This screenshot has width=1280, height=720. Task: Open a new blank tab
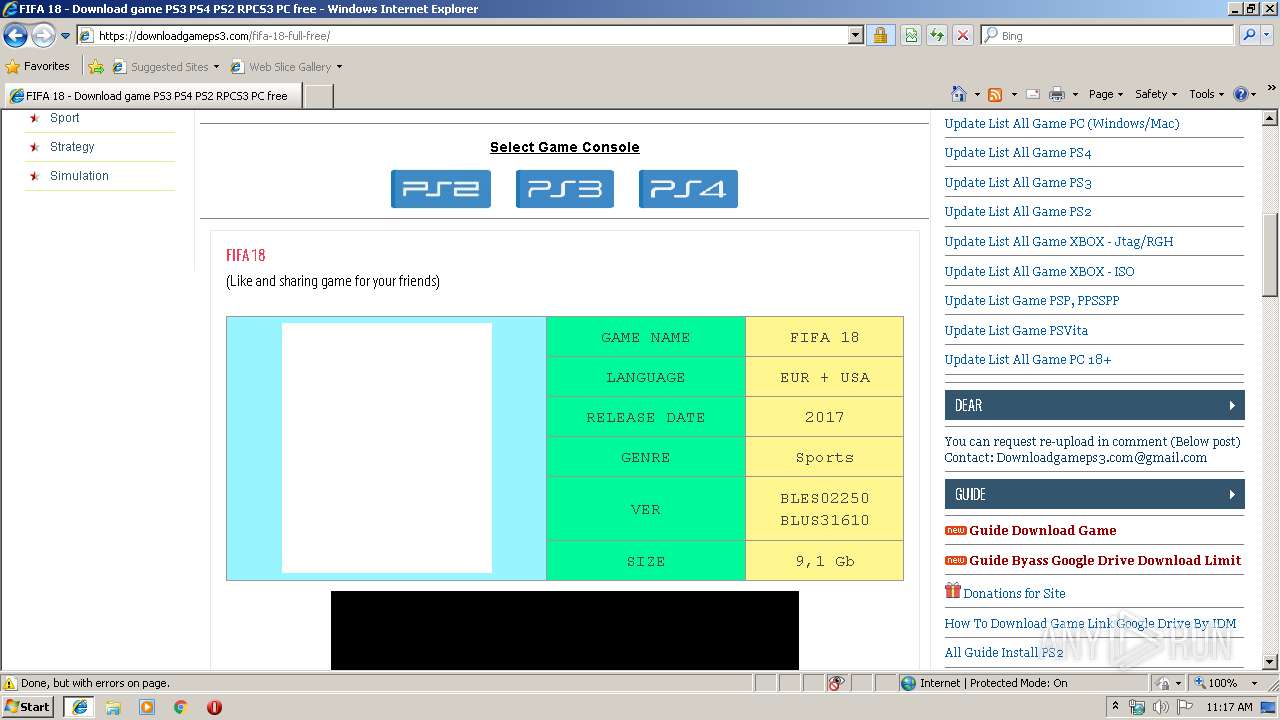[x=318, y=96]
